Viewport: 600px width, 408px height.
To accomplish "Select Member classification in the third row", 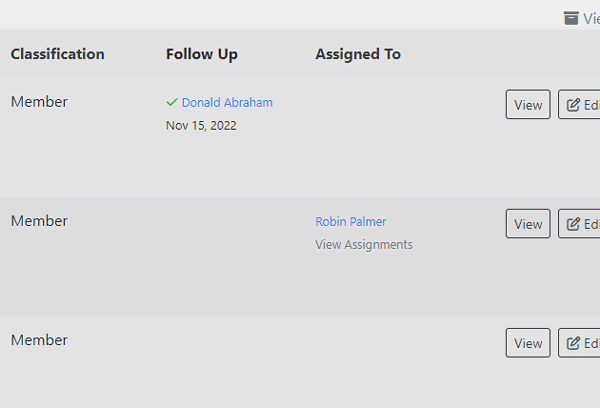I will [x=39, y=340].
